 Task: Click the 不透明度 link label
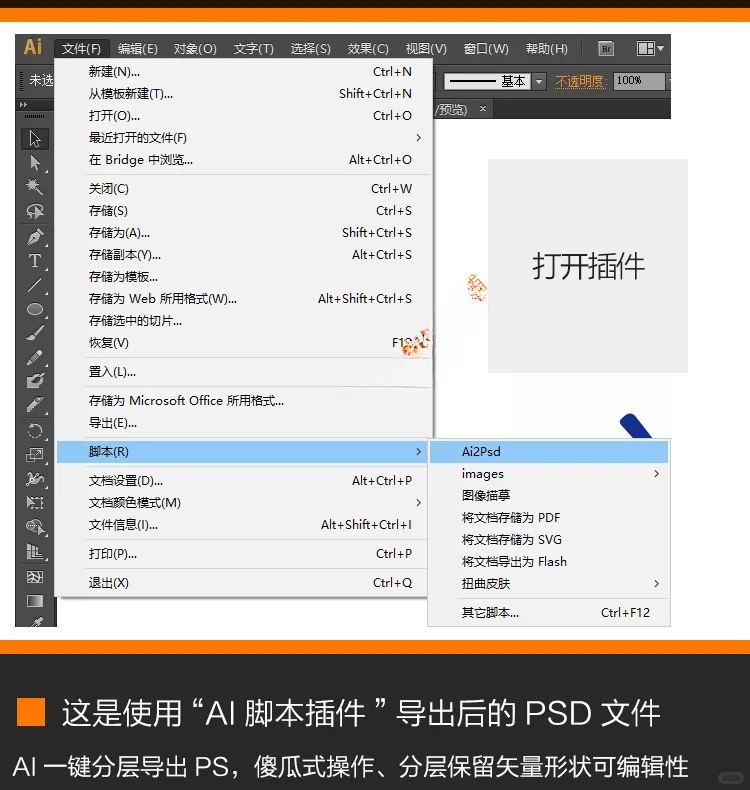[580, 81]
